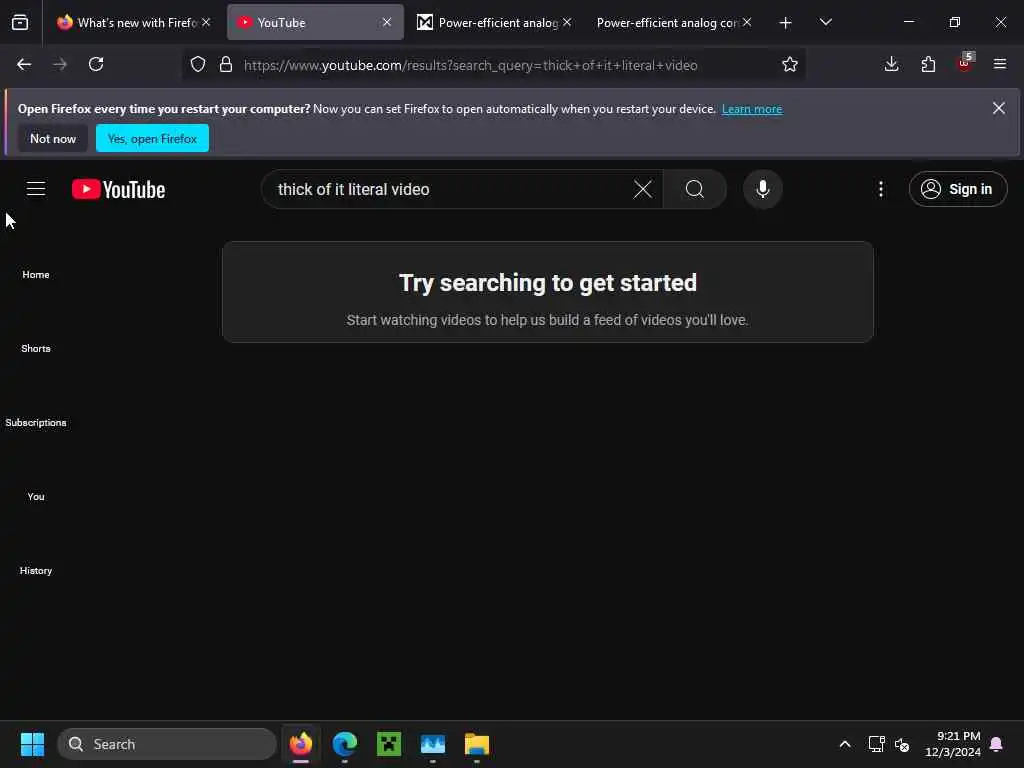1024x768 pixels.
Task: Go back one page in Firefox
Action: point(24,64)
